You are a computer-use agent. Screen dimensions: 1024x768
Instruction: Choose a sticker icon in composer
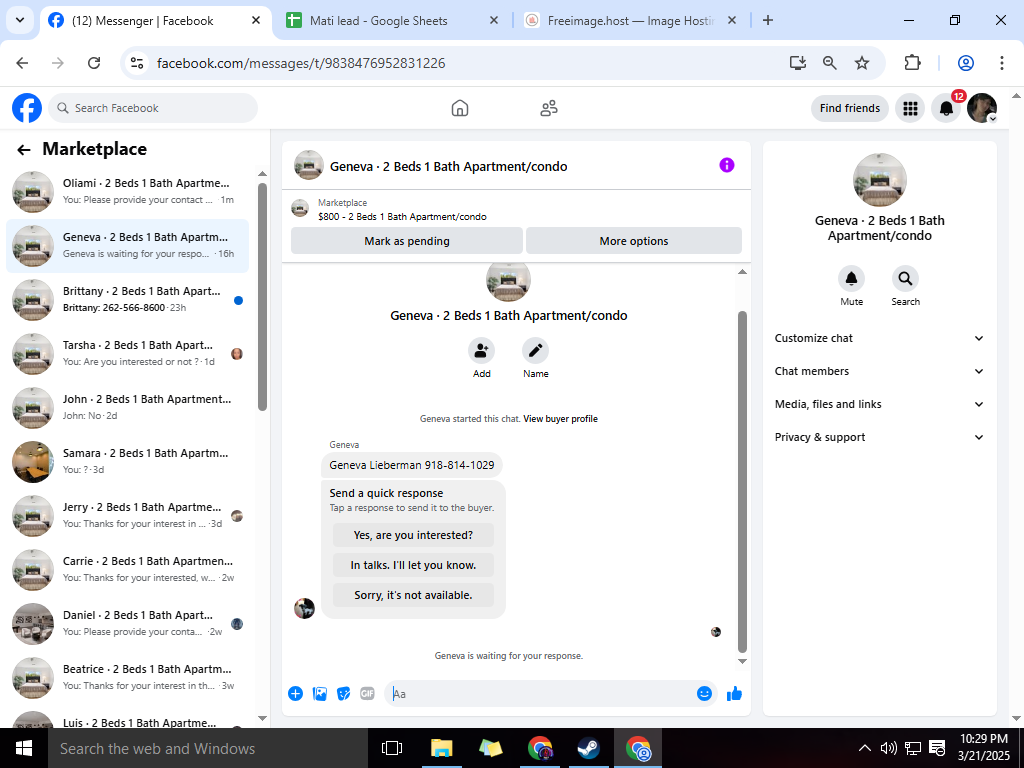click(x=344, y=694)
